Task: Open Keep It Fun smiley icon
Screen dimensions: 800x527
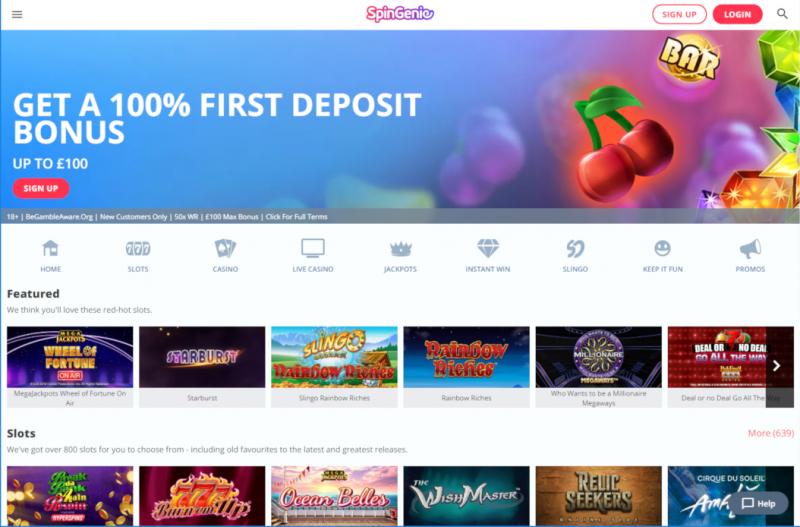Action: (662, 248)
